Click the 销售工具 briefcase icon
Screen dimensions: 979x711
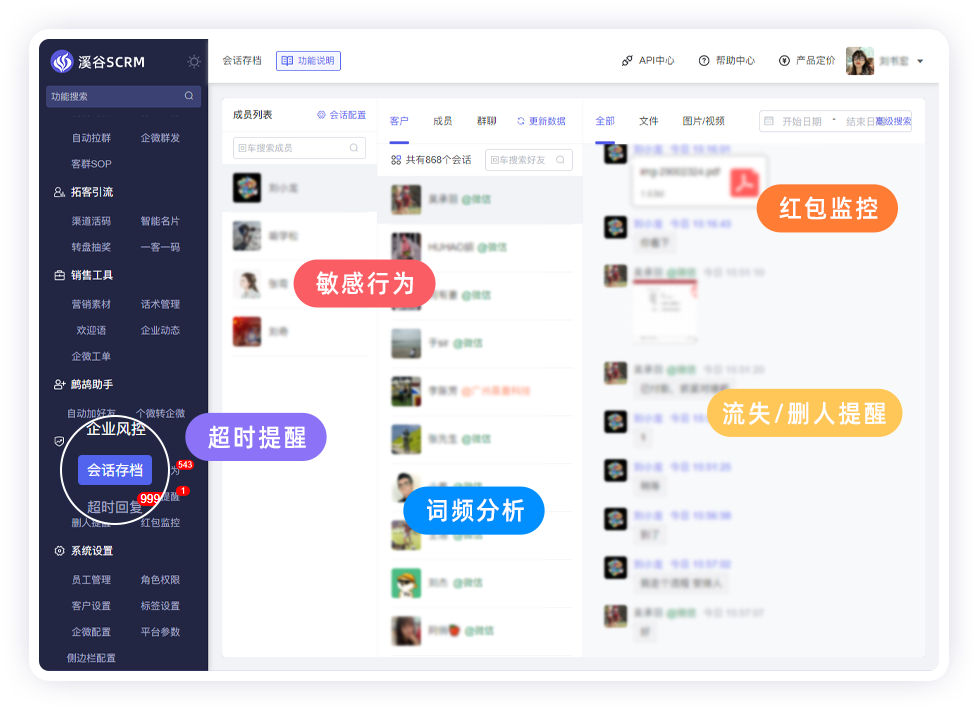(59, 275)
